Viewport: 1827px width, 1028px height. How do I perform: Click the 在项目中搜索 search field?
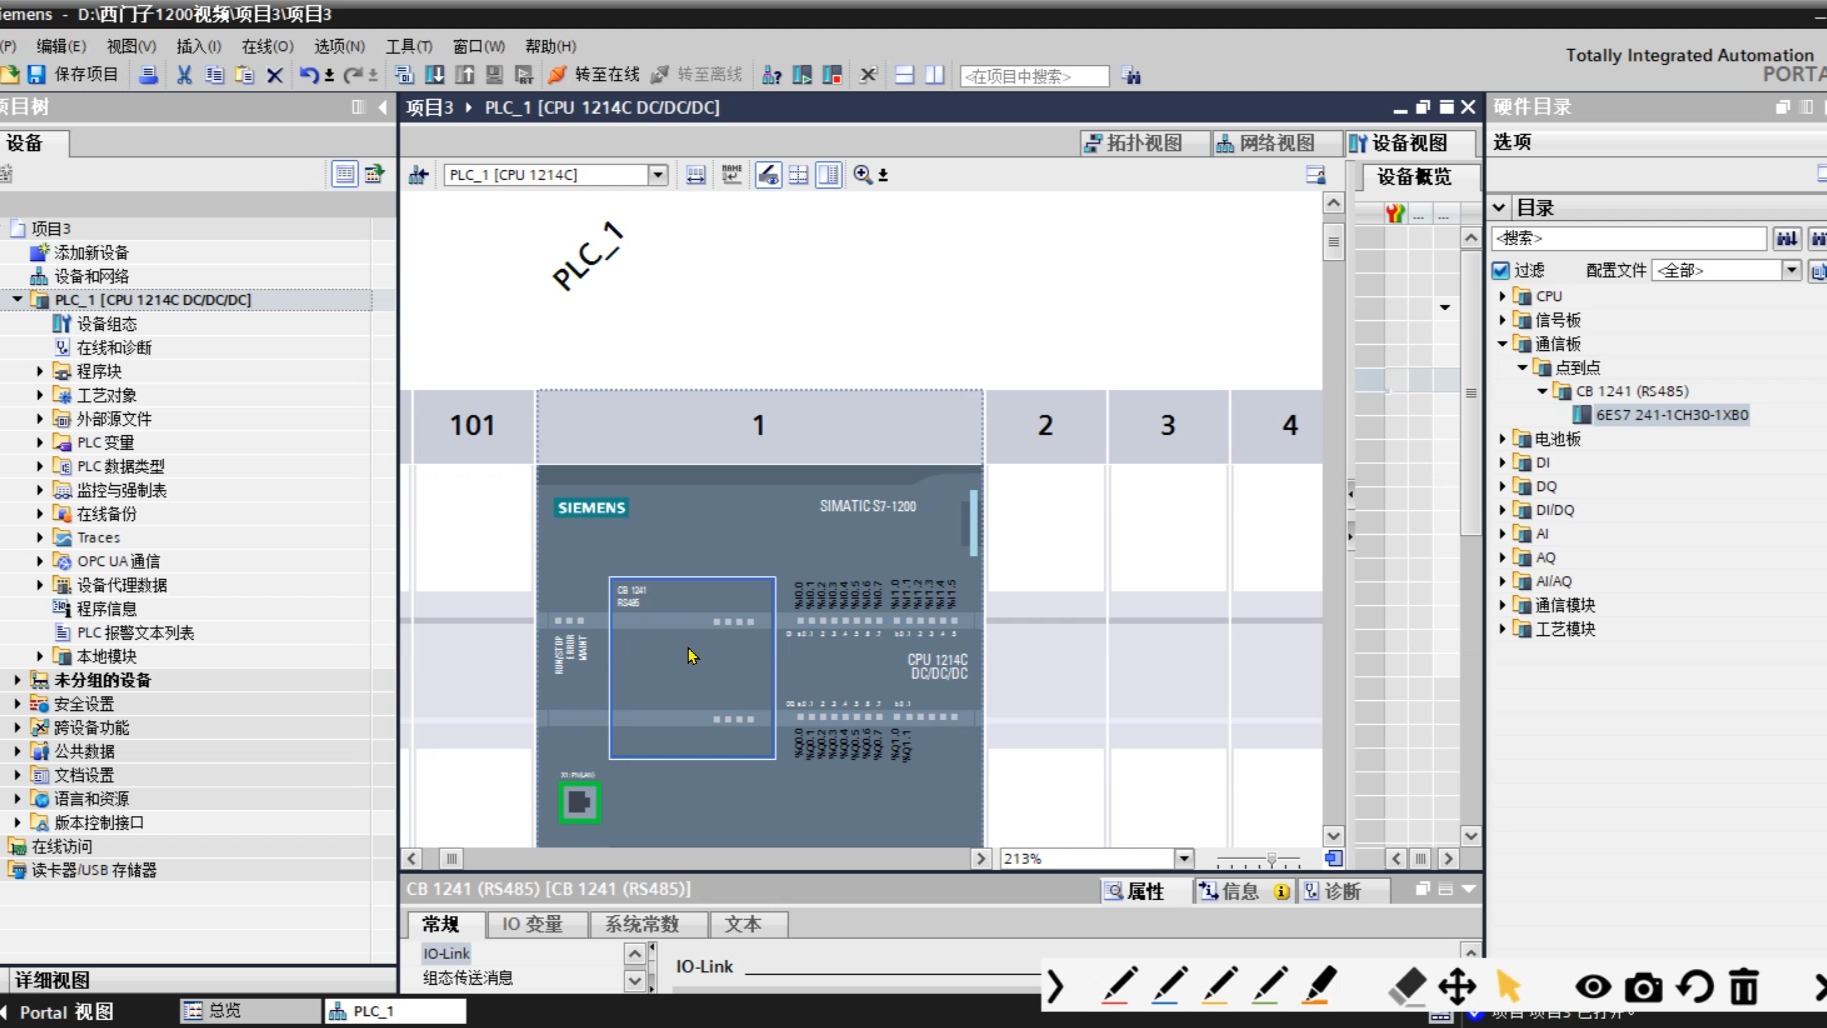[x=1034, y=76]
